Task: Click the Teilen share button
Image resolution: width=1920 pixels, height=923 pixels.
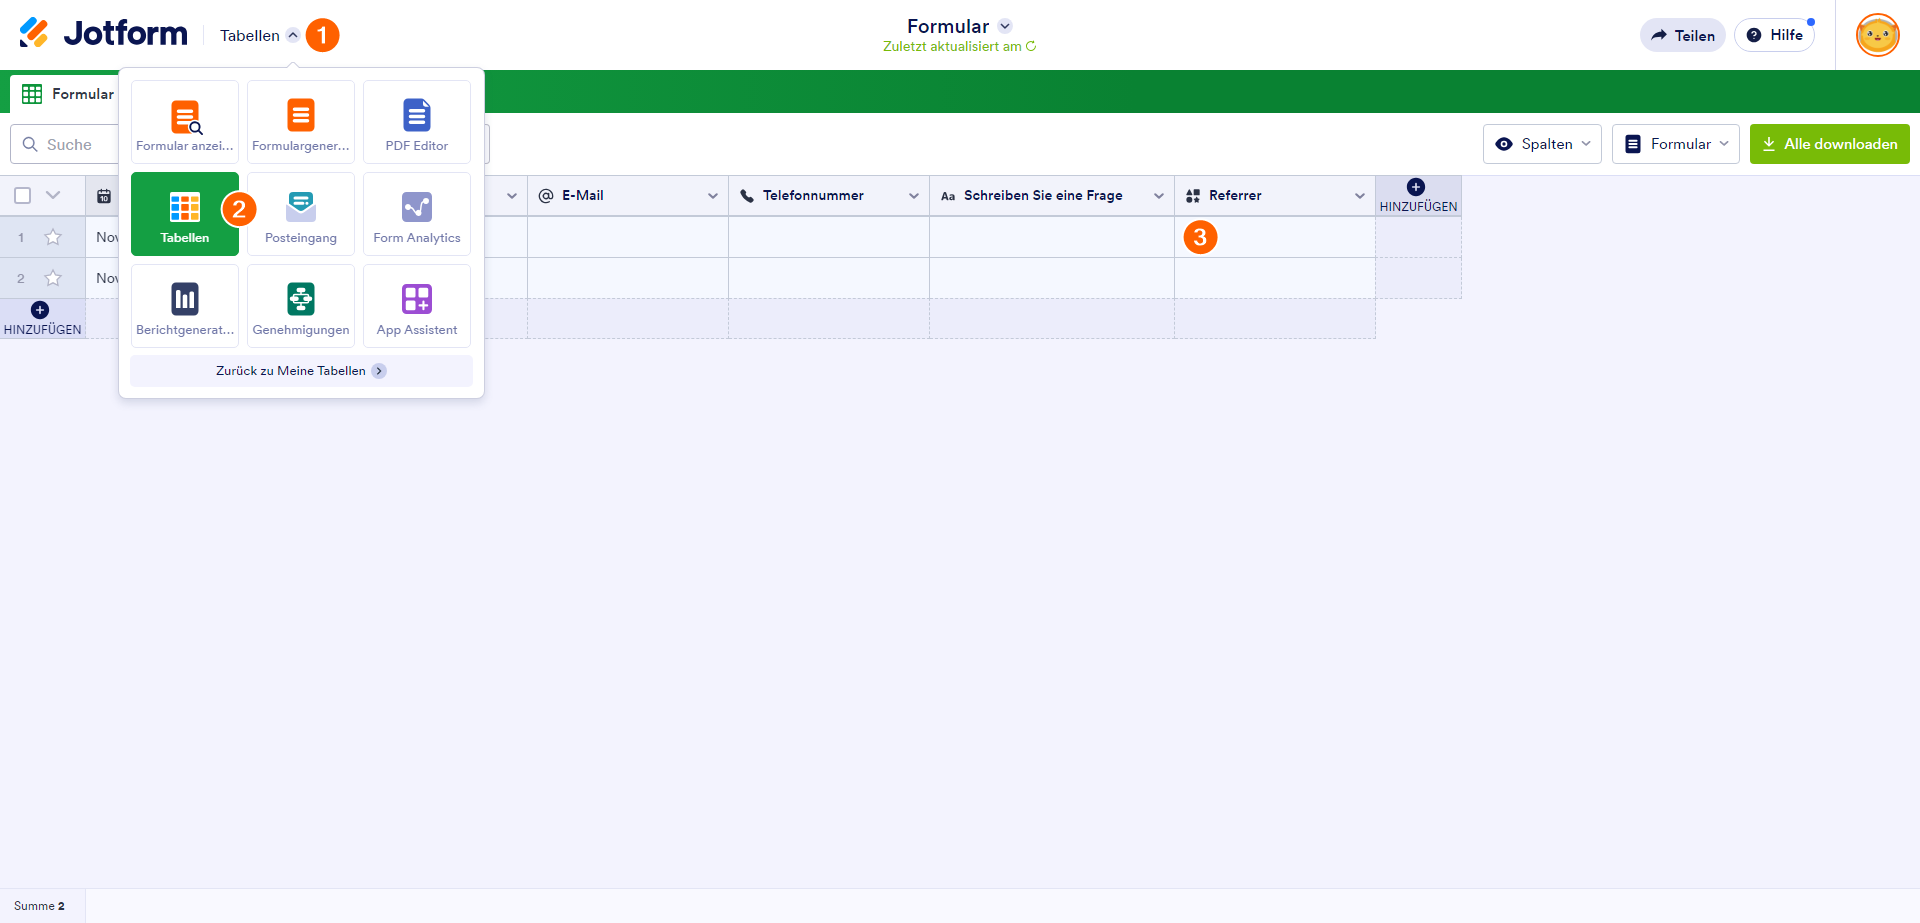Action: pos(1683,35)
